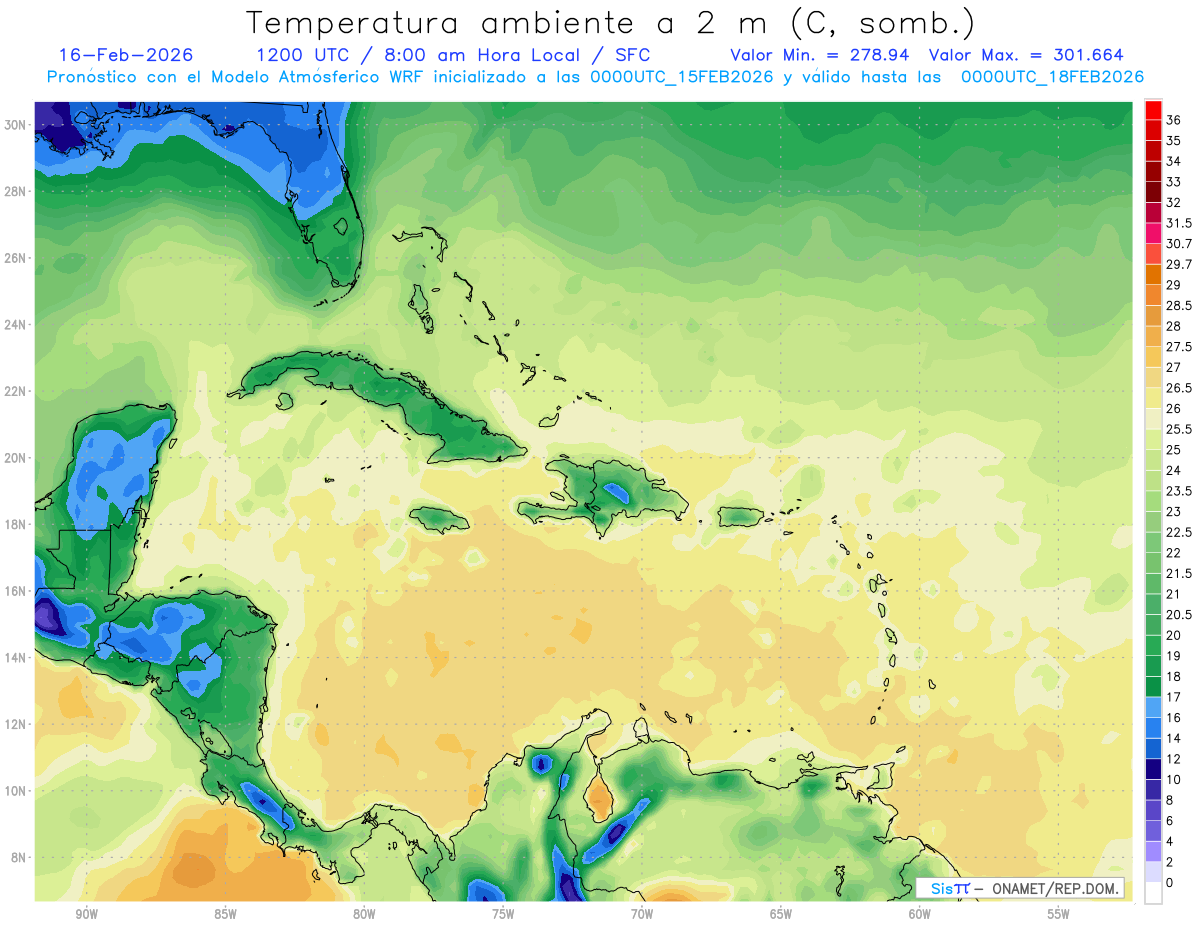This screenshot has width=1200, height=927.
Task: Click '1200 UTC / 8:00 am Hora Local / SFC'
Action: (453, 55)
